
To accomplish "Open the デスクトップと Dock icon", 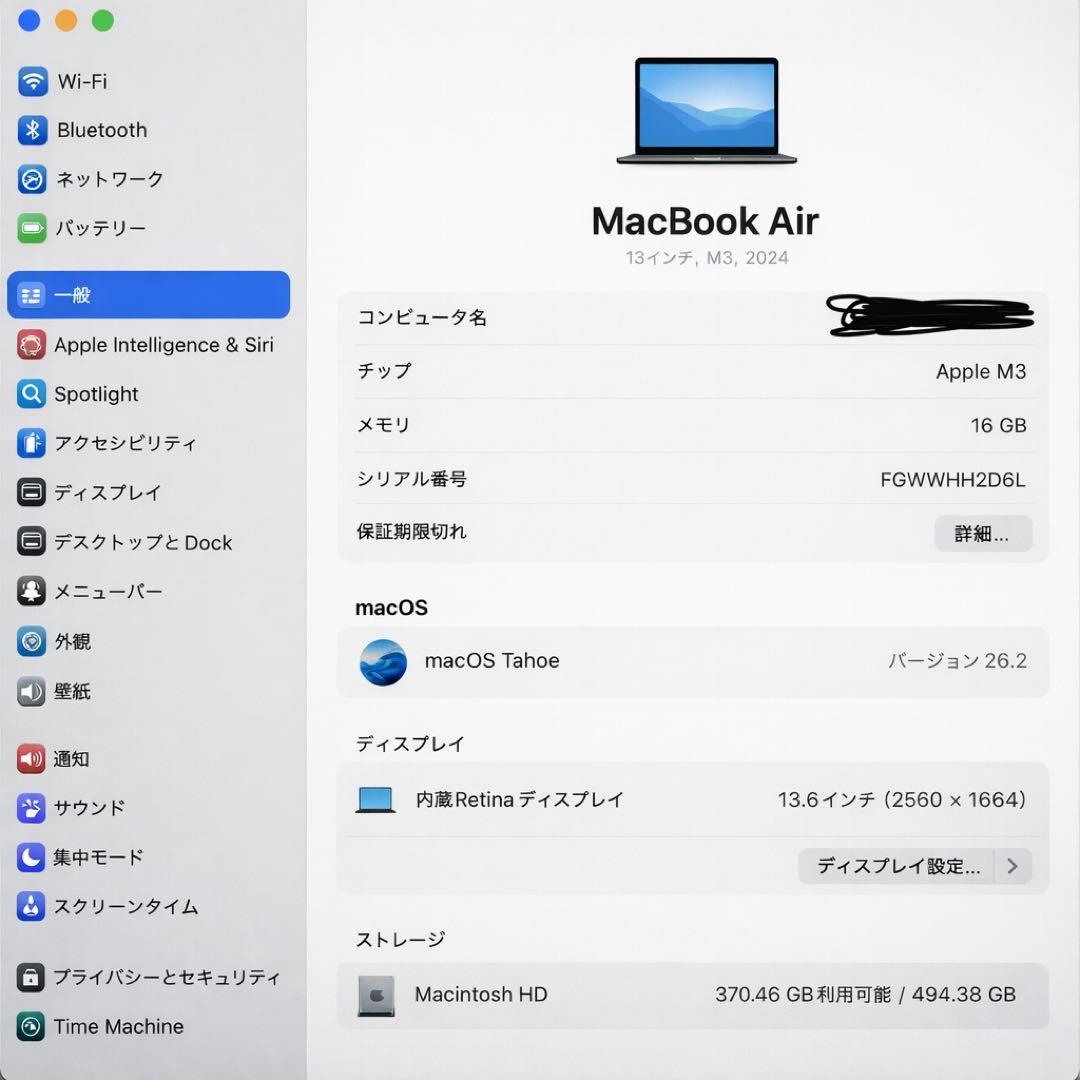I will click(31, 542).
